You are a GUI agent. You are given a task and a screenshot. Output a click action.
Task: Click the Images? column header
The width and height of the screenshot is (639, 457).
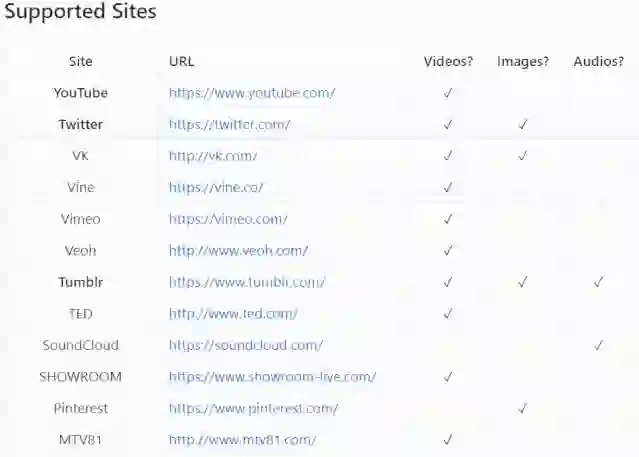pos(523,61)
